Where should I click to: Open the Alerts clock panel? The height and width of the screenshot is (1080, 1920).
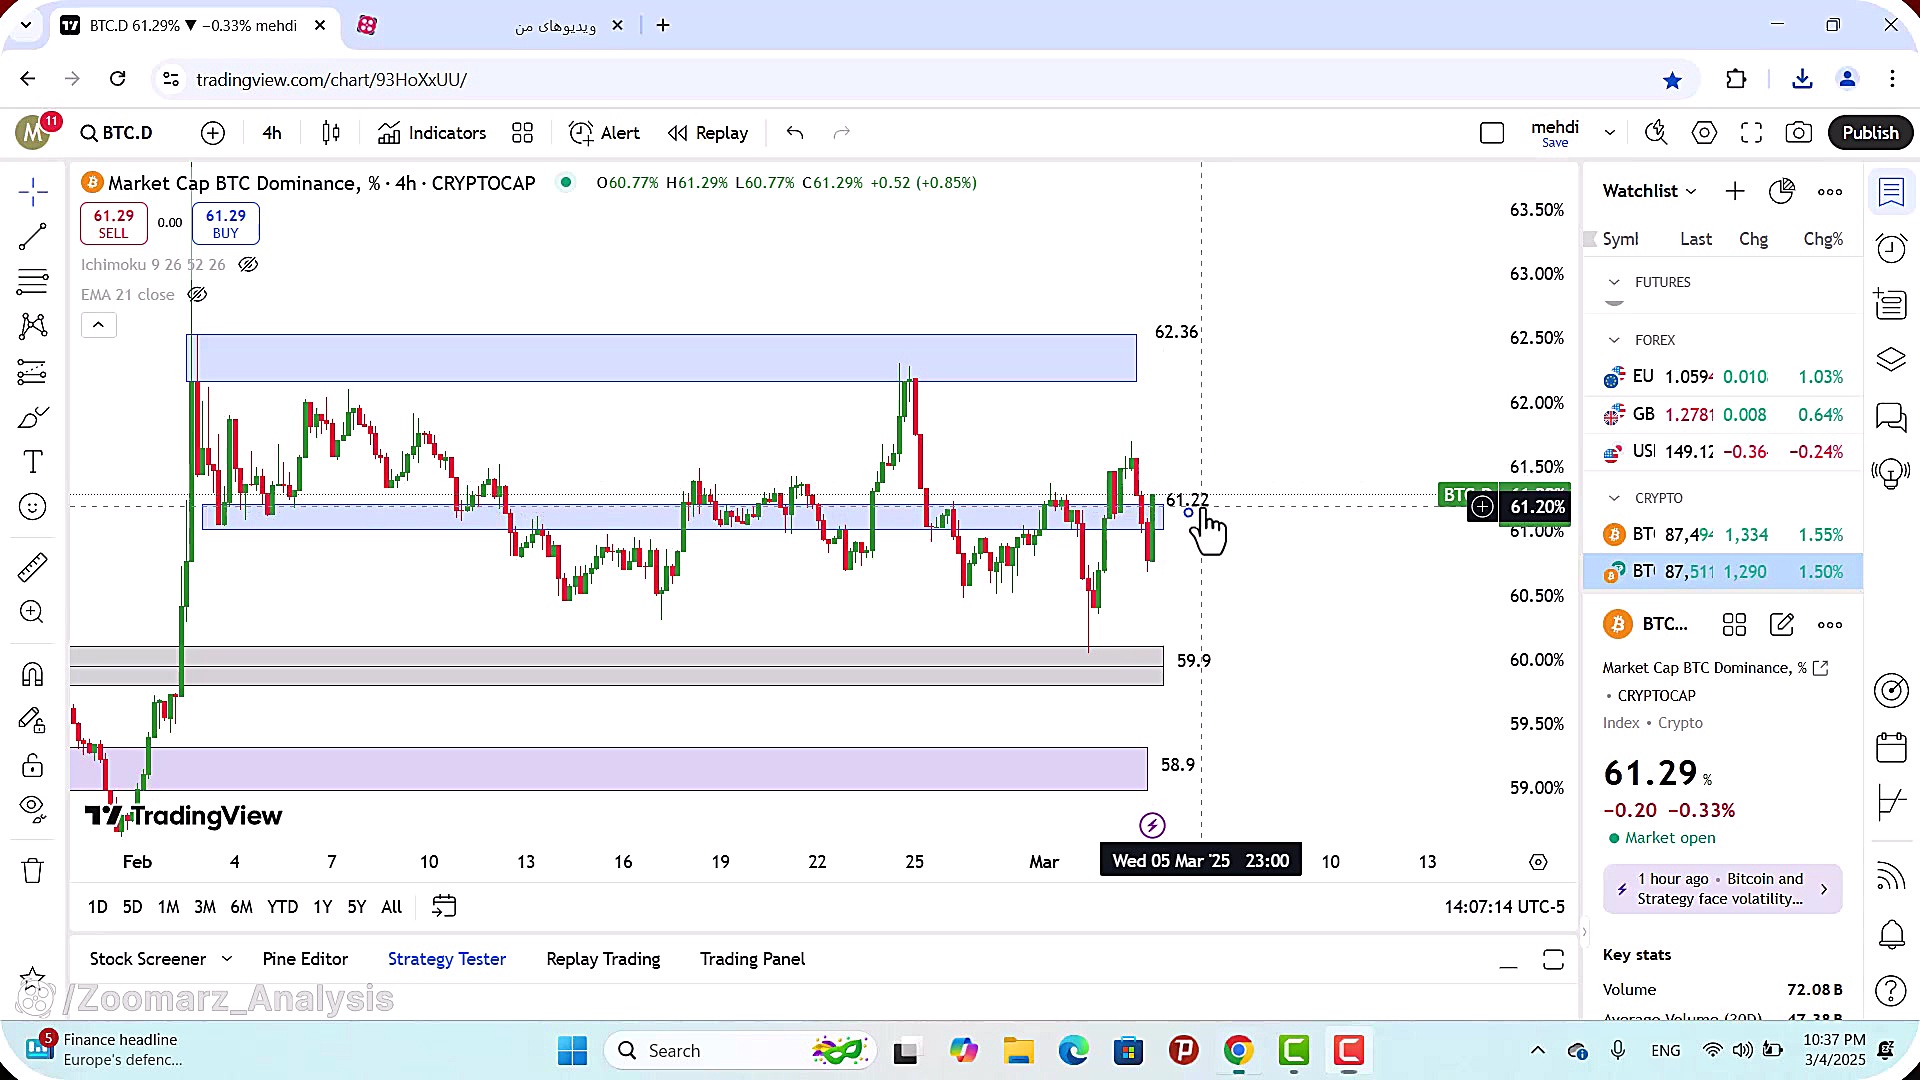coord(1891,248)
